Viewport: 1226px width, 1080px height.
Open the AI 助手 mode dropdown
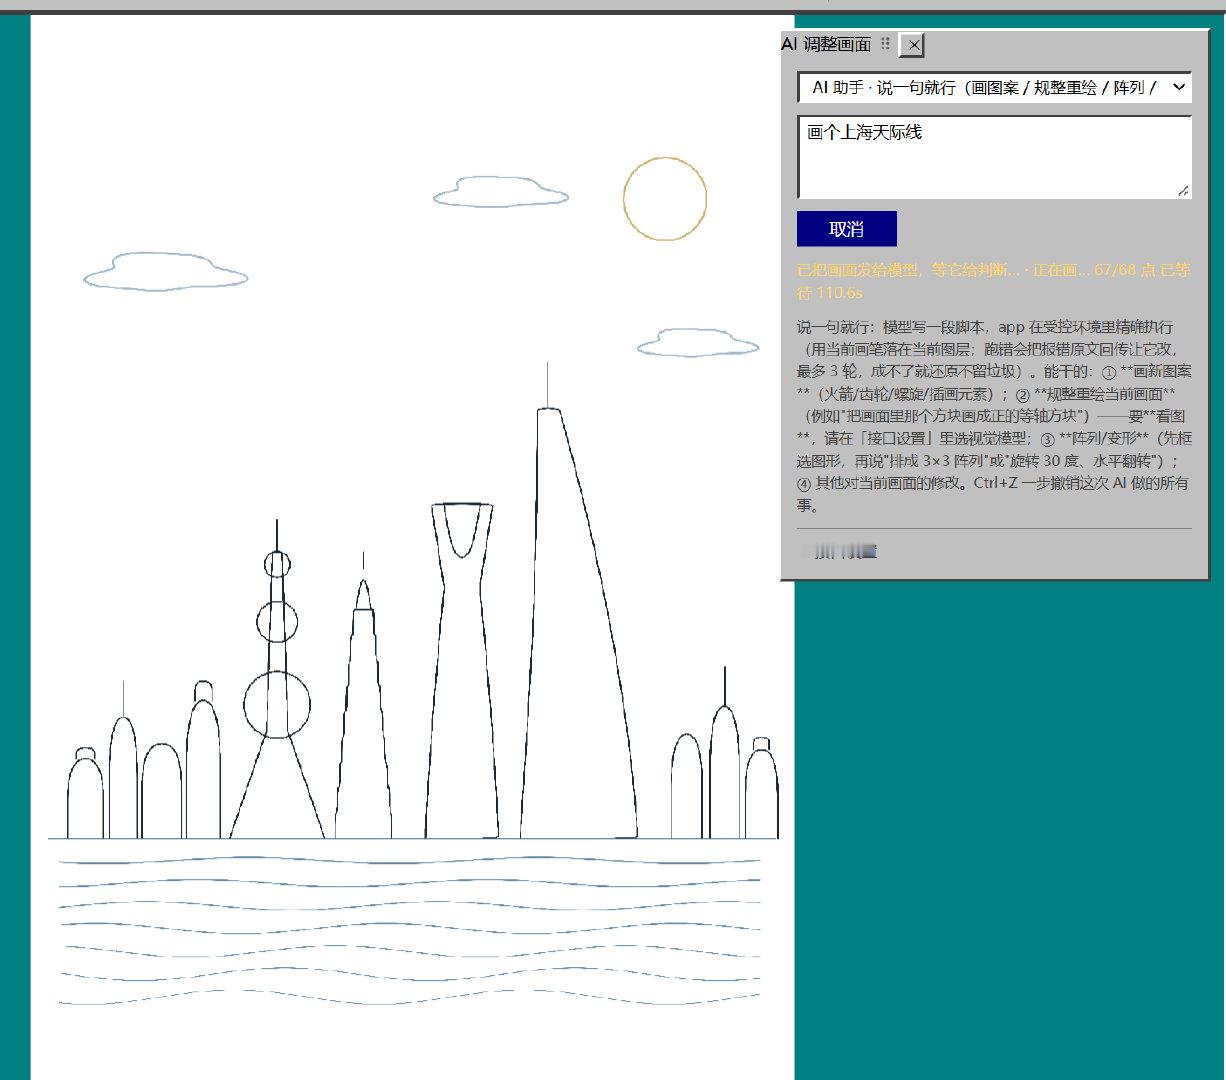pos(995,88)
